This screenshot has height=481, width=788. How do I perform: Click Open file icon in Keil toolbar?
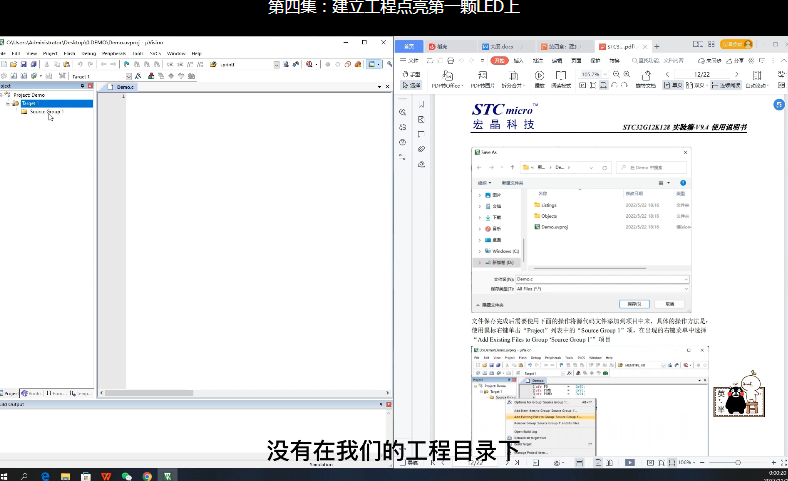click(14, 64)
